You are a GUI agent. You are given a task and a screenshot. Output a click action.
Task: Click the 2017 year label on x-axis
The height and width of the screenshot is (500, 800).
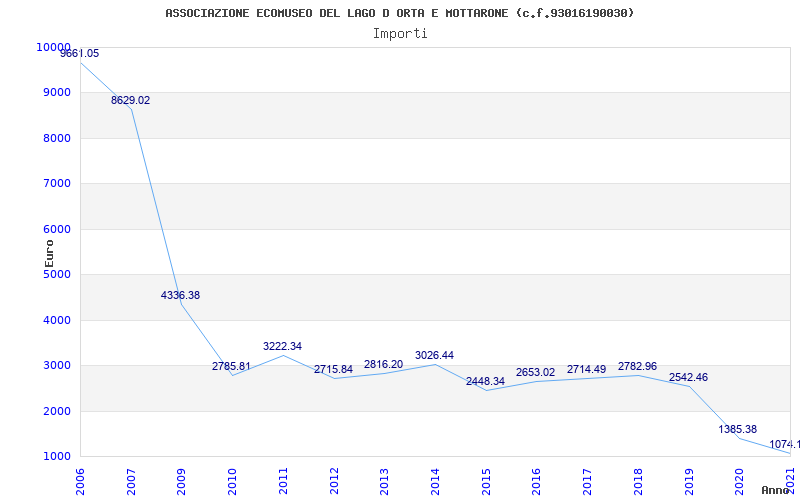coord(588,481)
